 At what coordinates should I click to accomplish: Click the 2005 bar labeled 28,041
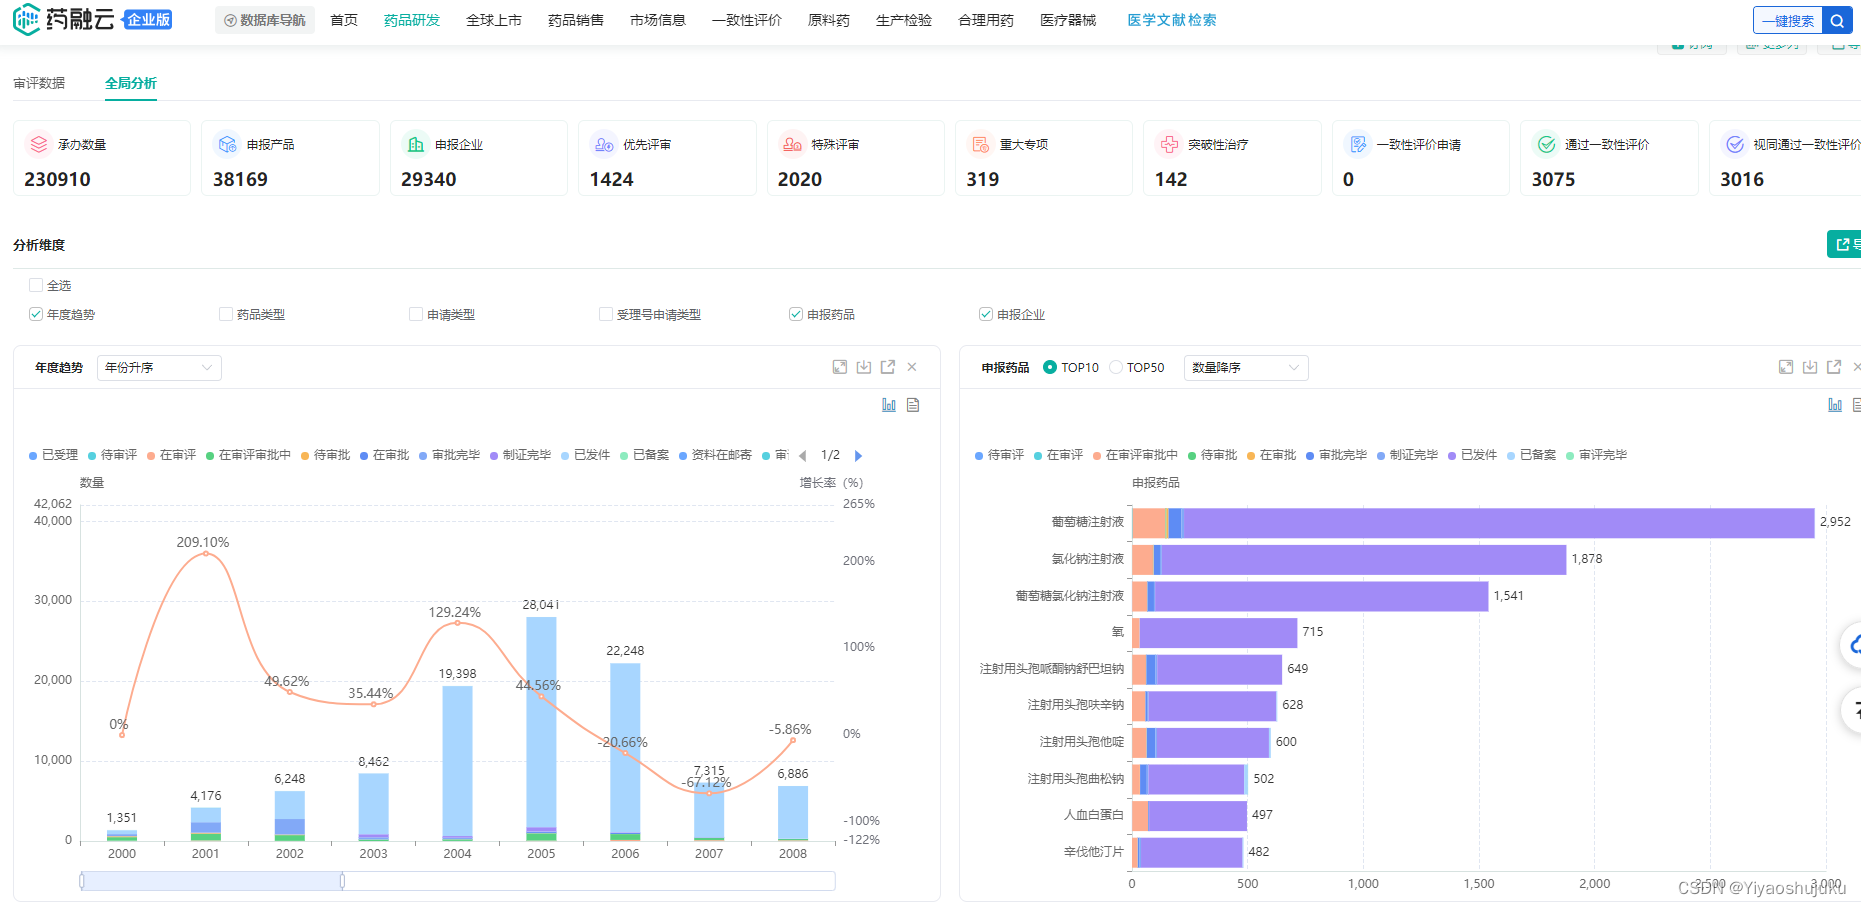tap(542, 728)
